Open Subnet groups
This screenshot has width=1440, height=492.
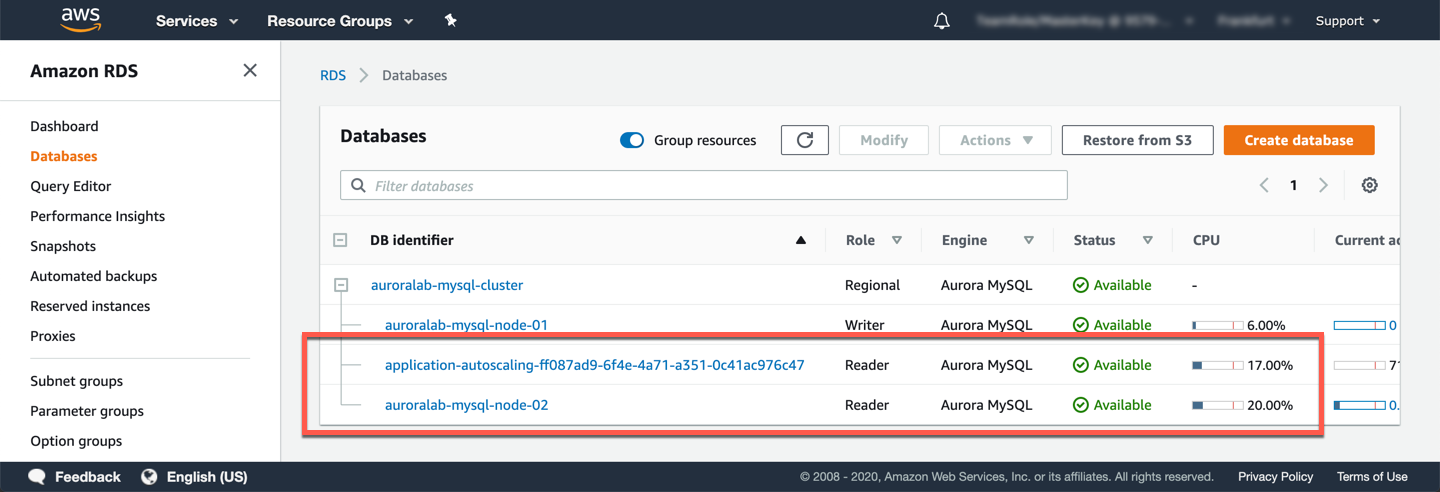(x=77, y=381)
